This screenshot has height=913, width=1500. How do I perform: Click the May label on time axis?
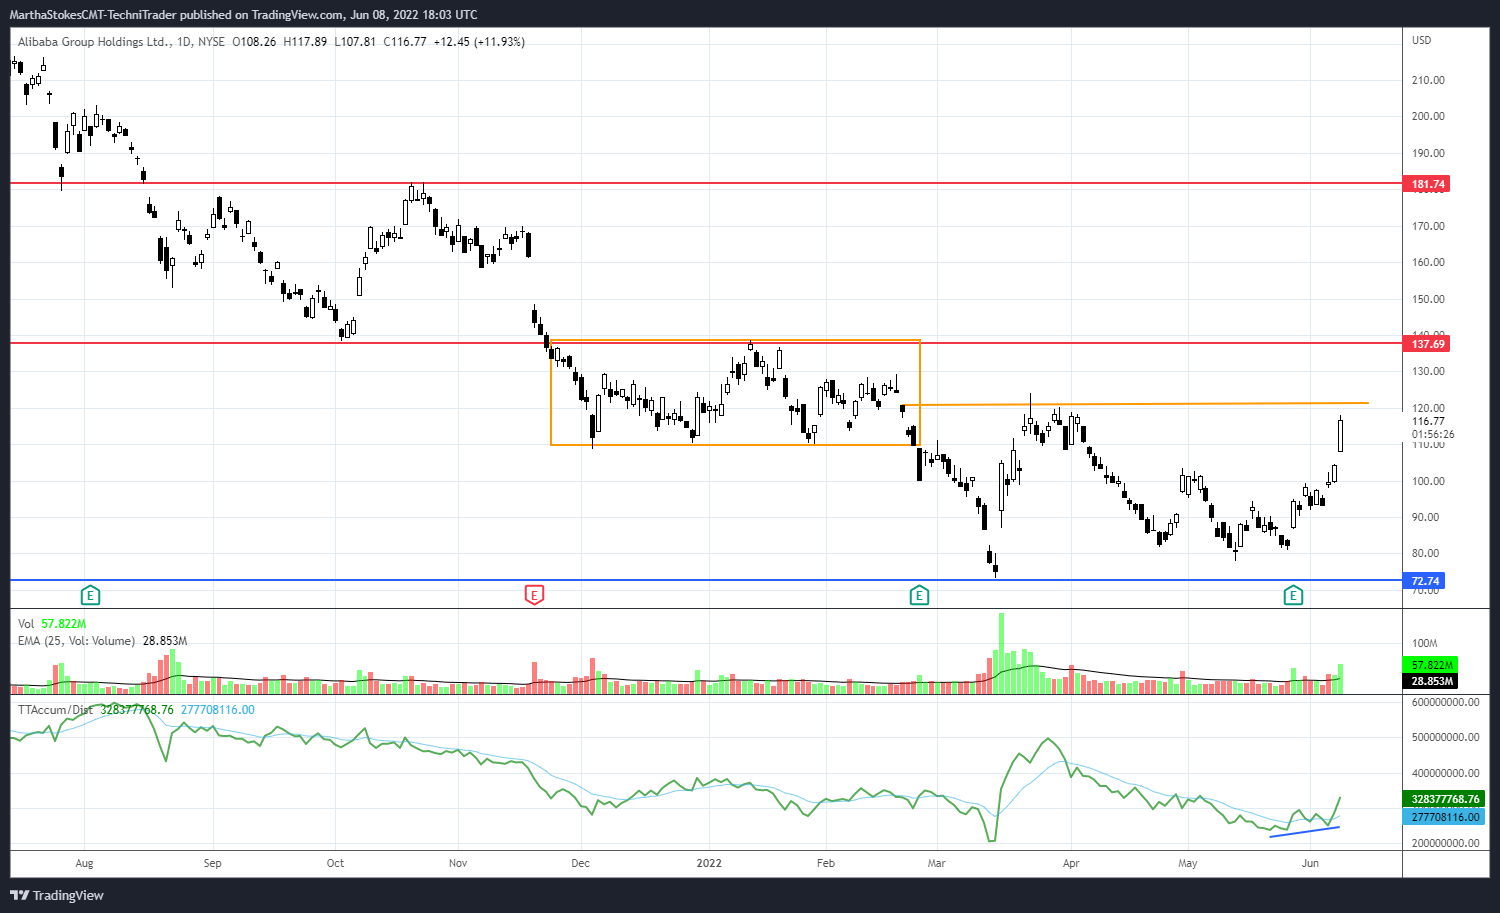[x=1187, y=863]
